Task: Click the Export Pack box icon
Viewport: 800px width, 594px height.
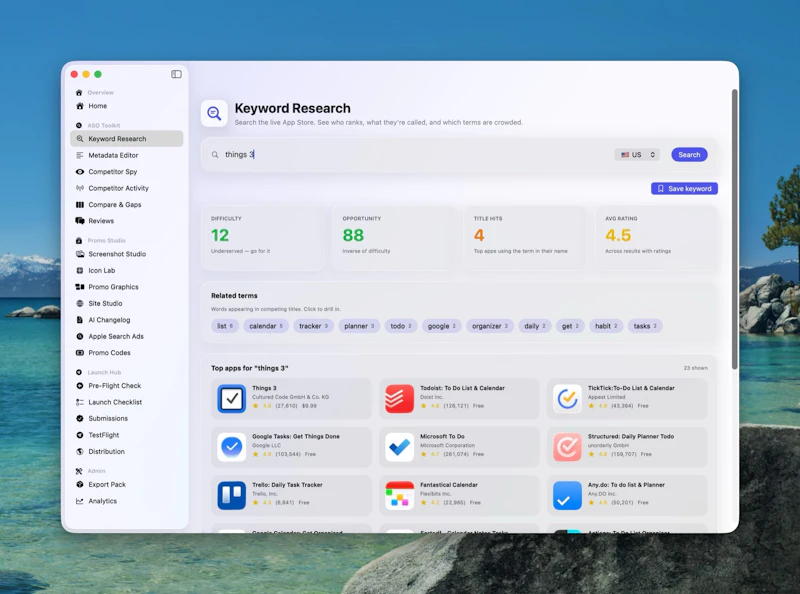Action: (80, 484)
